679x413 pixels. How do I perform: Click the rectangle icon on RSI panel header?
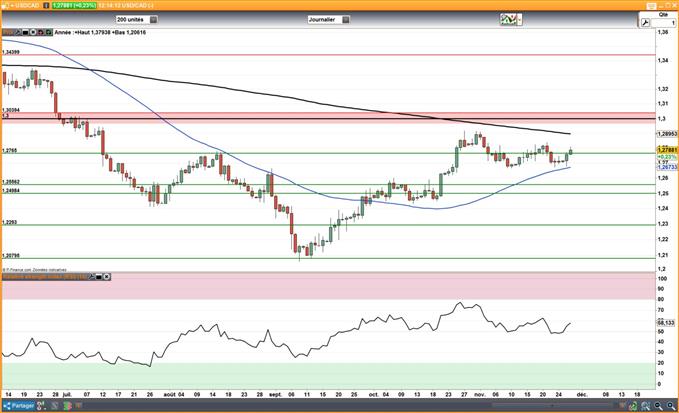[x=99, y=276]
